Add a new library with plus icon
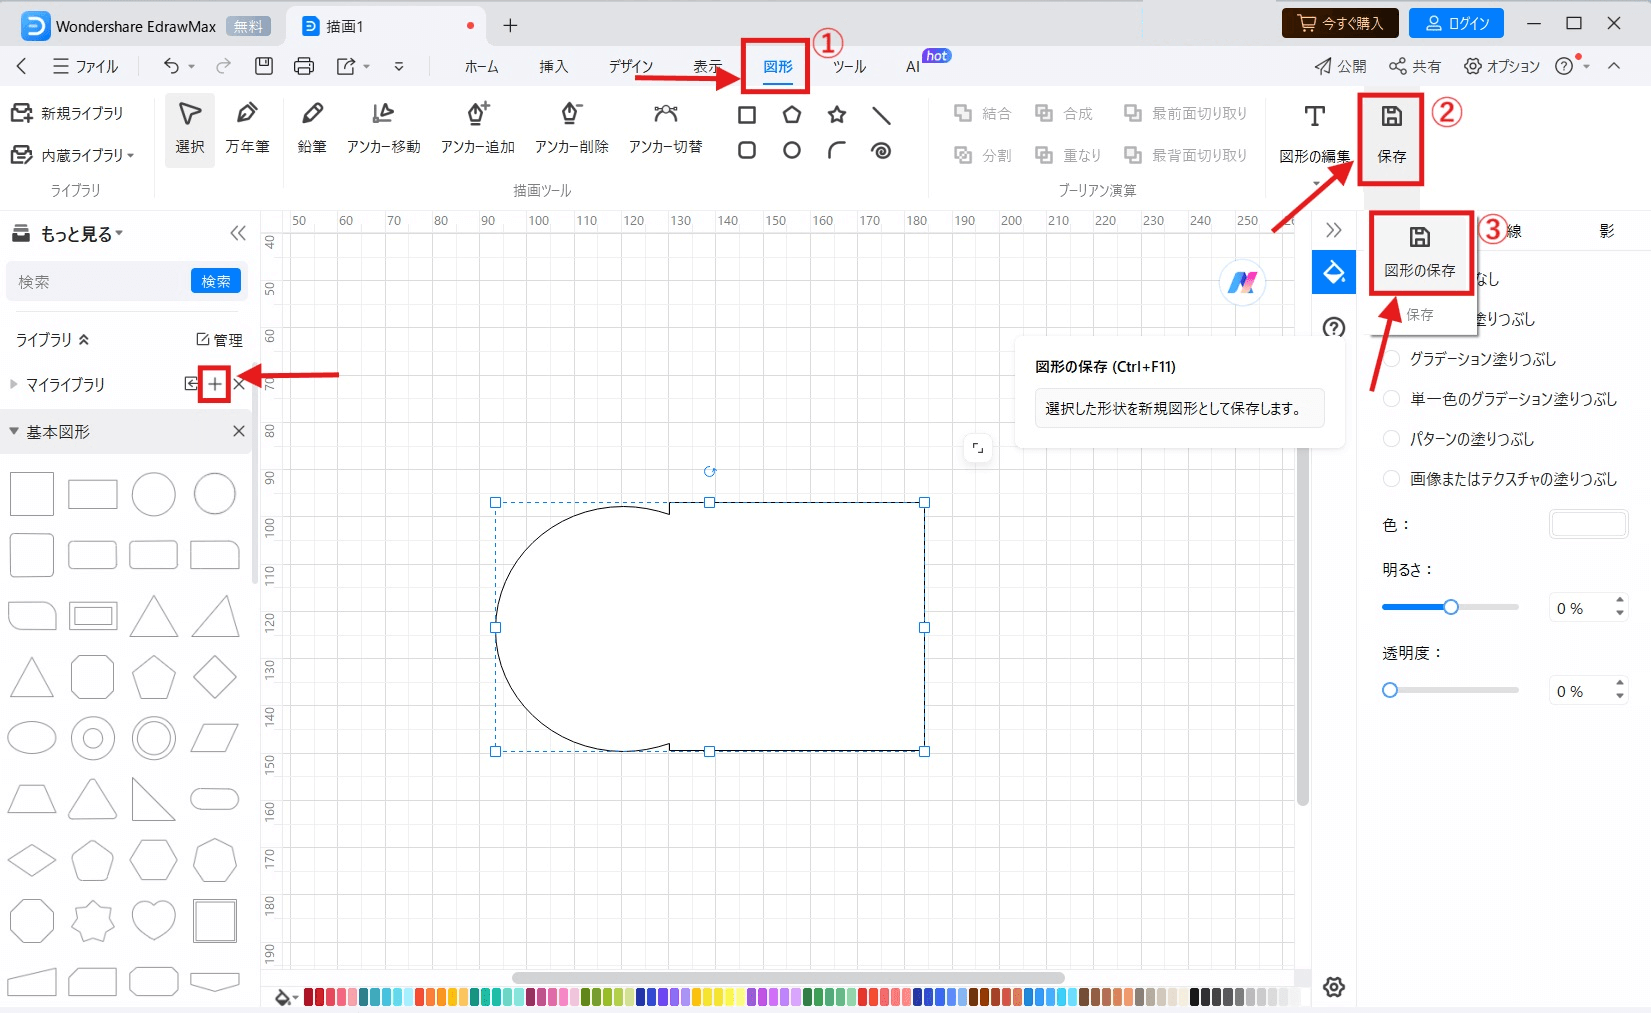The width and height of the screenshot is (1651, 1013). click(215, 384)
